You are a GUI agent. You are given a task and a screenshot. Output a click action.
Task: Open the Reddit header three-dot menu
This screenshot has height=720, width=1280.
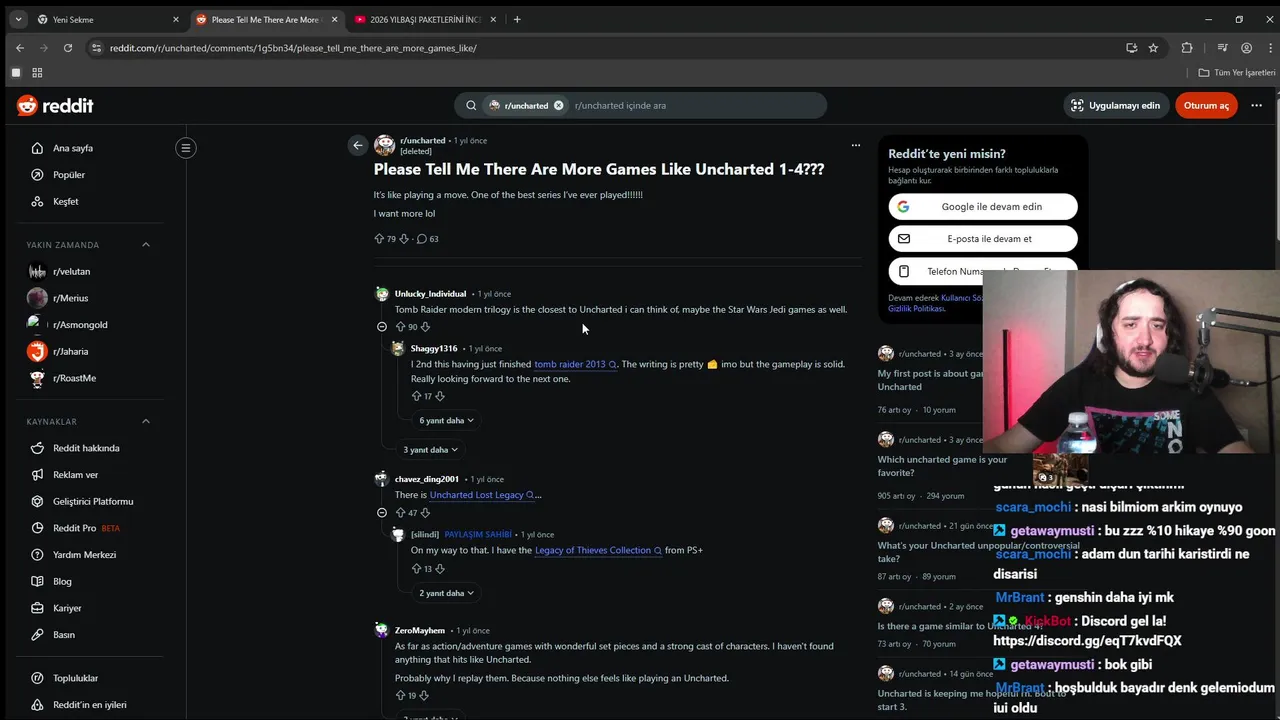[x=1256, y=105]
